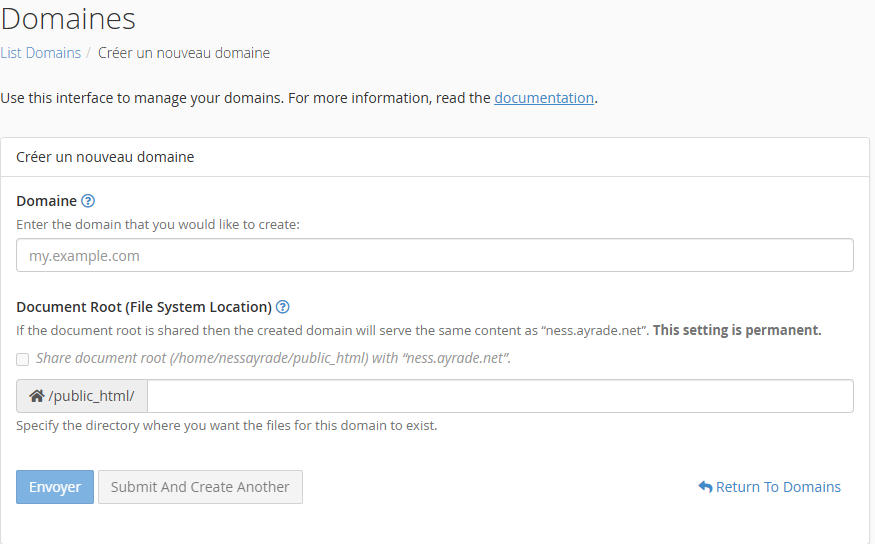Click Document Root (File System Location) label

(x=144, y=307)
